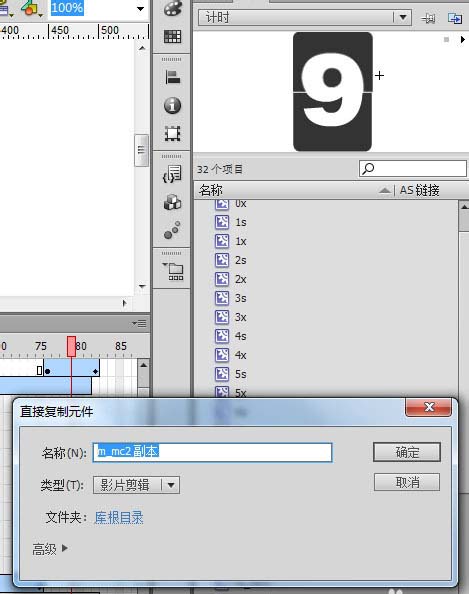Open the timeline panel options menu
Viewport: 469px width, 594px height.
[x=139, y=324]
